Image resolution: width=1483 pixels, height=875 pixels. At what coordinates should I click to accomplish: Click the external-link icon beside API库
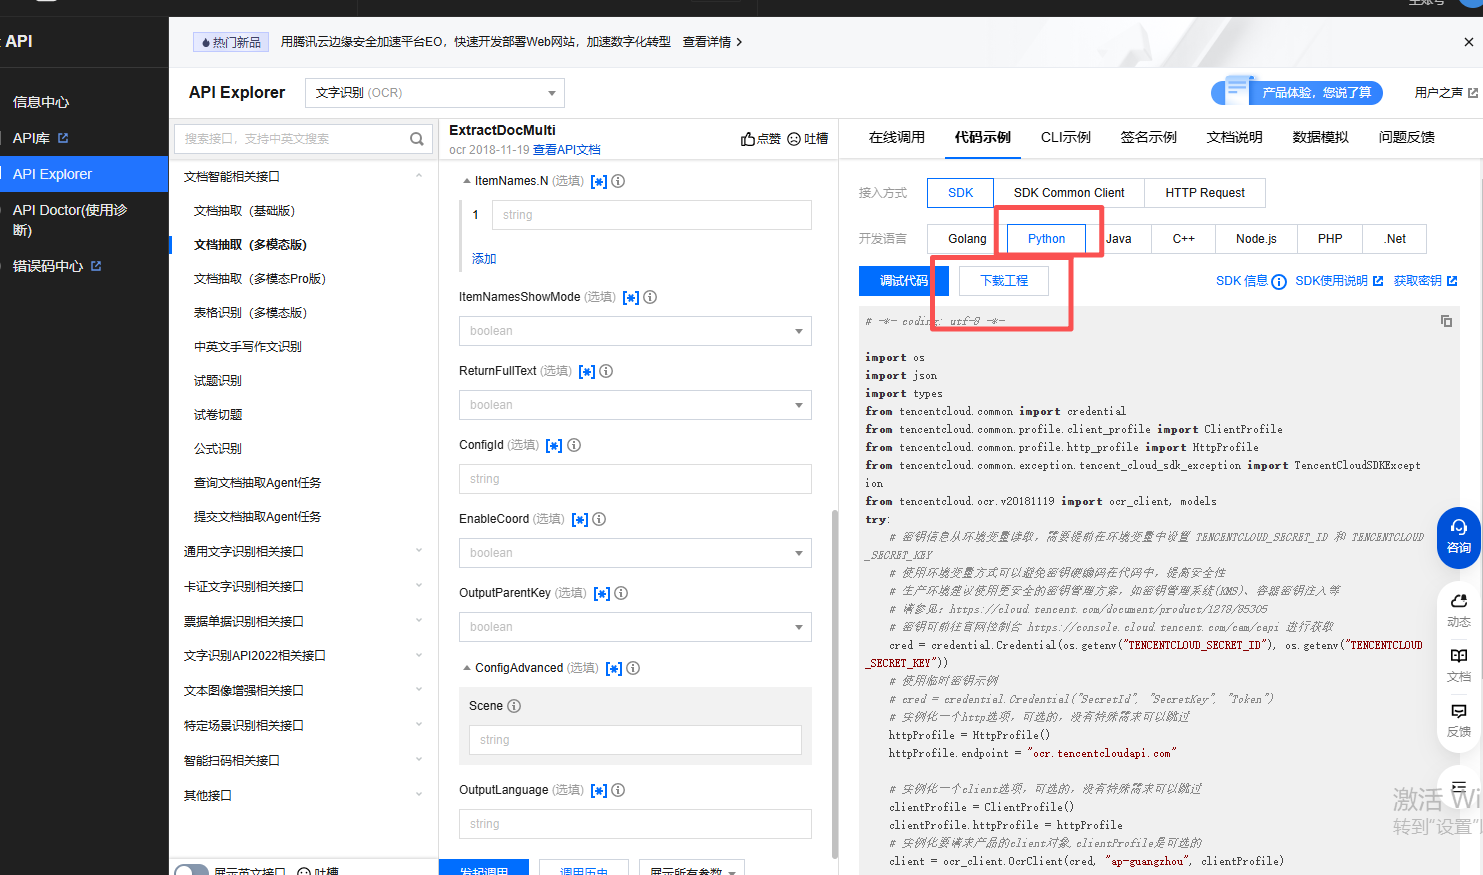coord(63,138)
